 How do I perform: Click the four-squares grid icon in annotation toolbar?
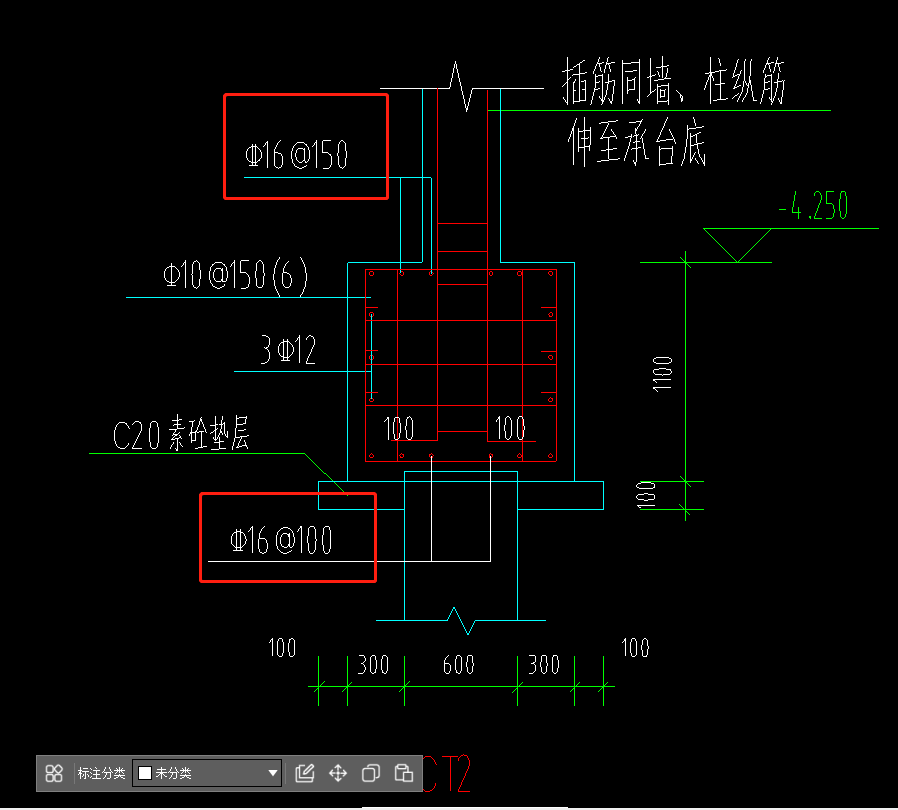(x=54, y=773)
